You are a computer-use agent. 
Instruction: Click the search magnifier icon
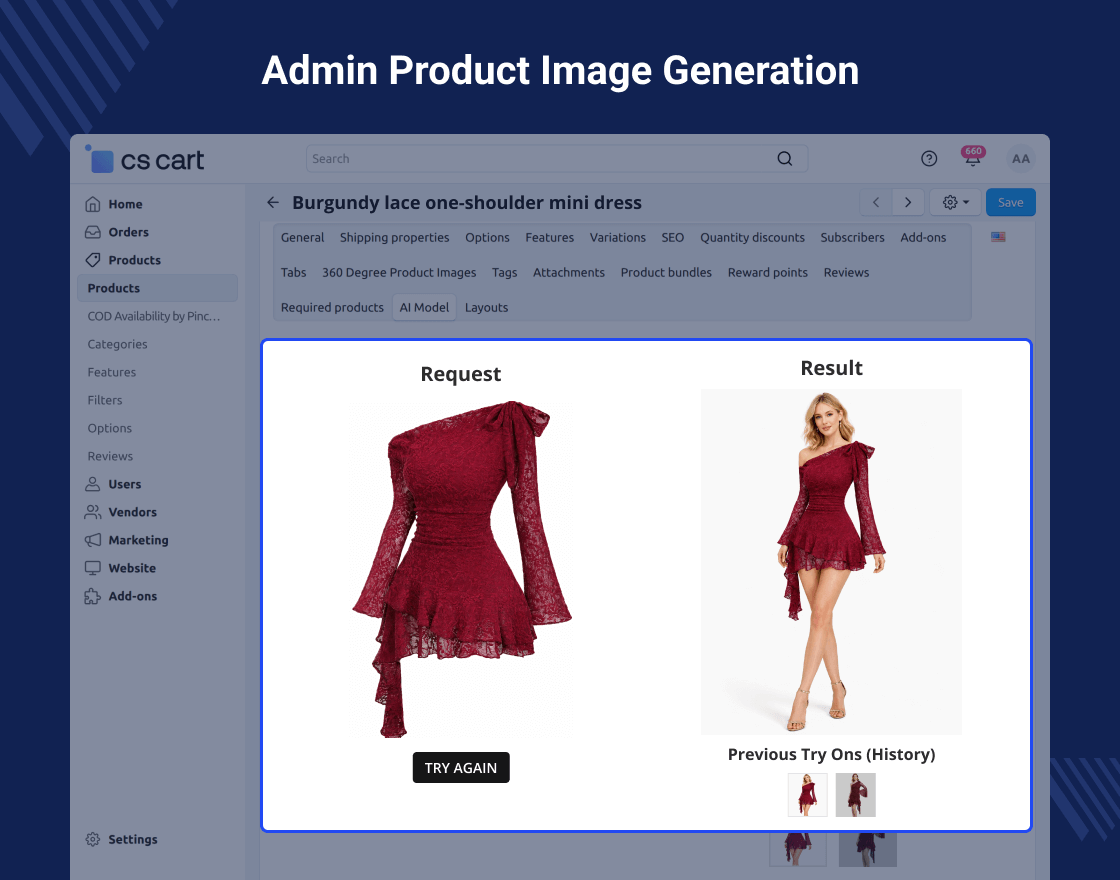tap(785, 159)
